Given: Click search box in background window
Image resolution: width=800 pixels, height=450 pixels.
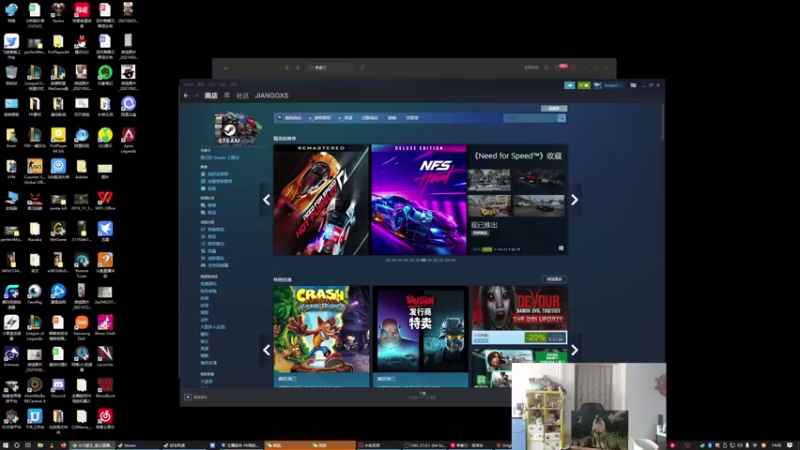Looking at the screenshot, I should coord(330,67).
